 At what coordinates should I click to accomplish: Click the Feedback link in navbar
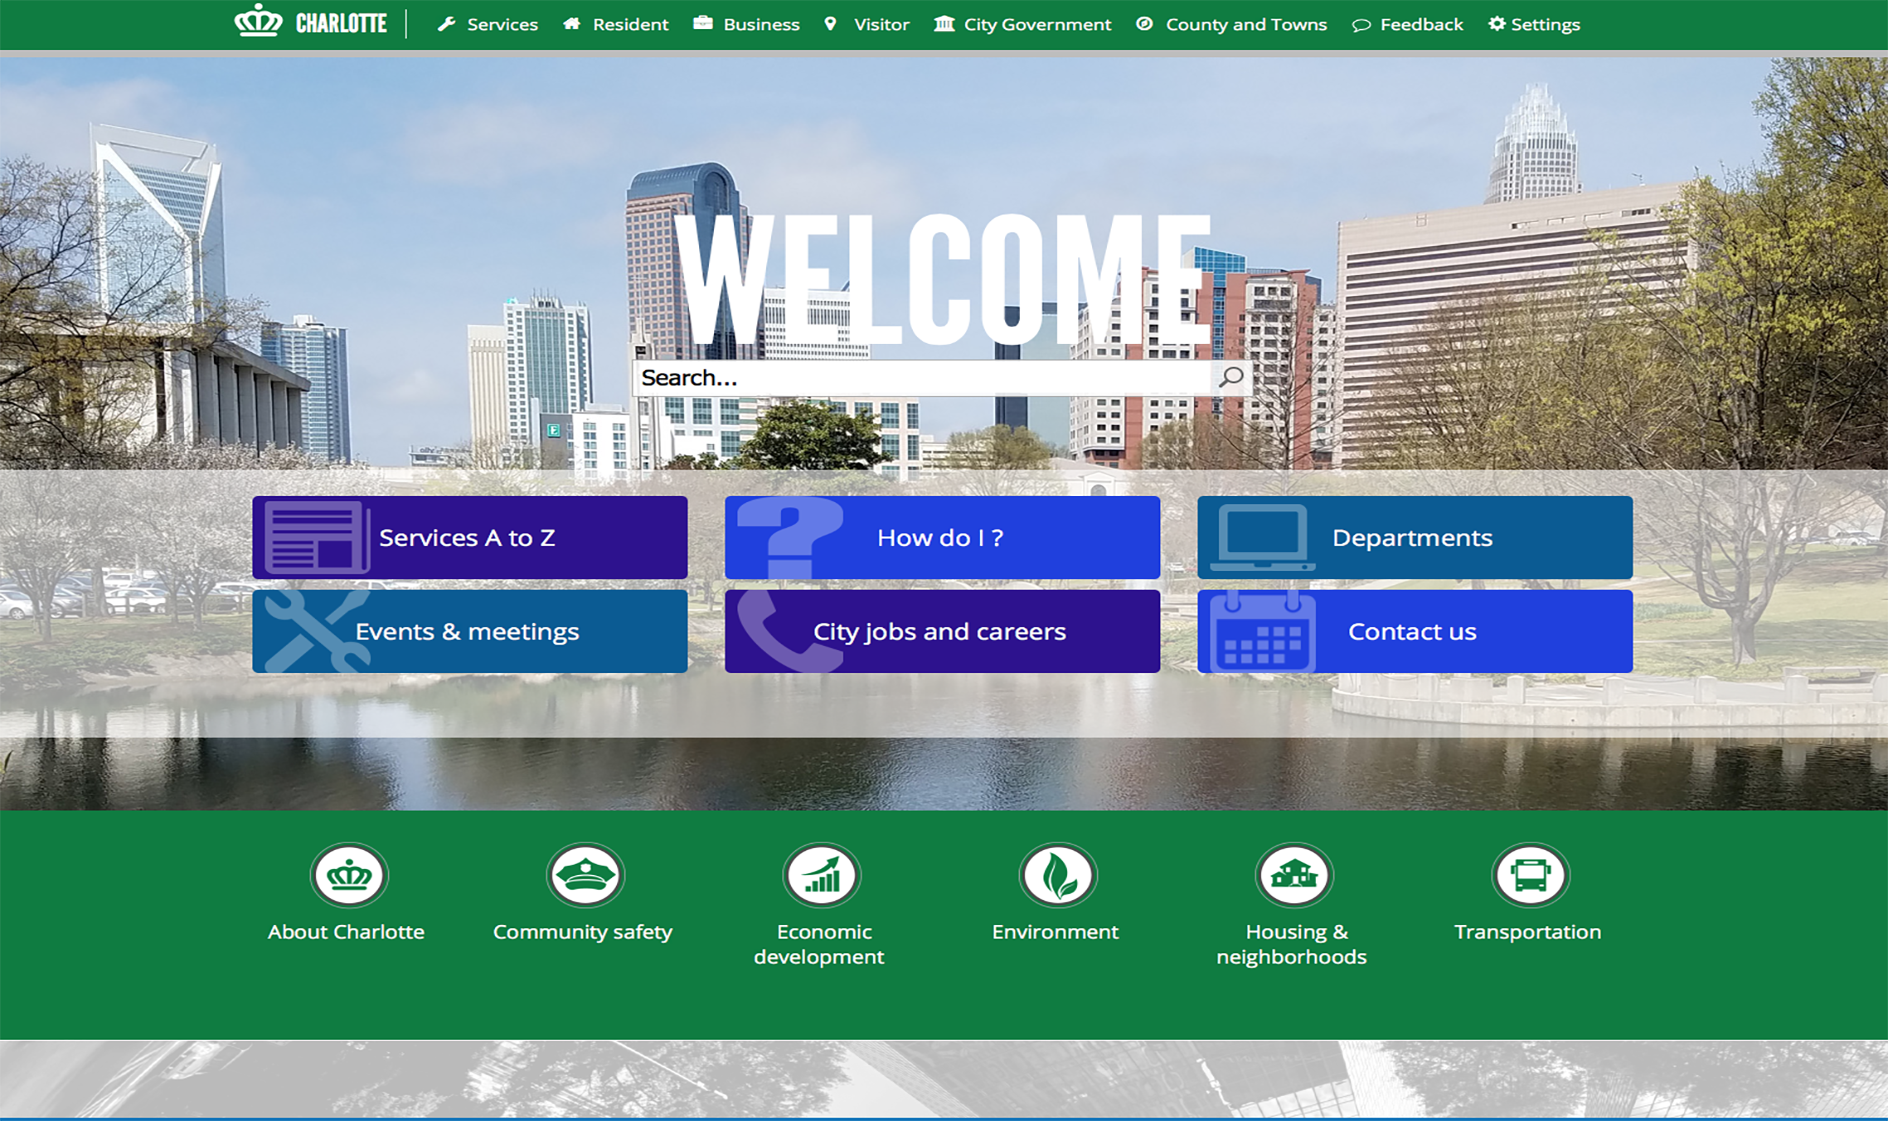point(1408,24)
